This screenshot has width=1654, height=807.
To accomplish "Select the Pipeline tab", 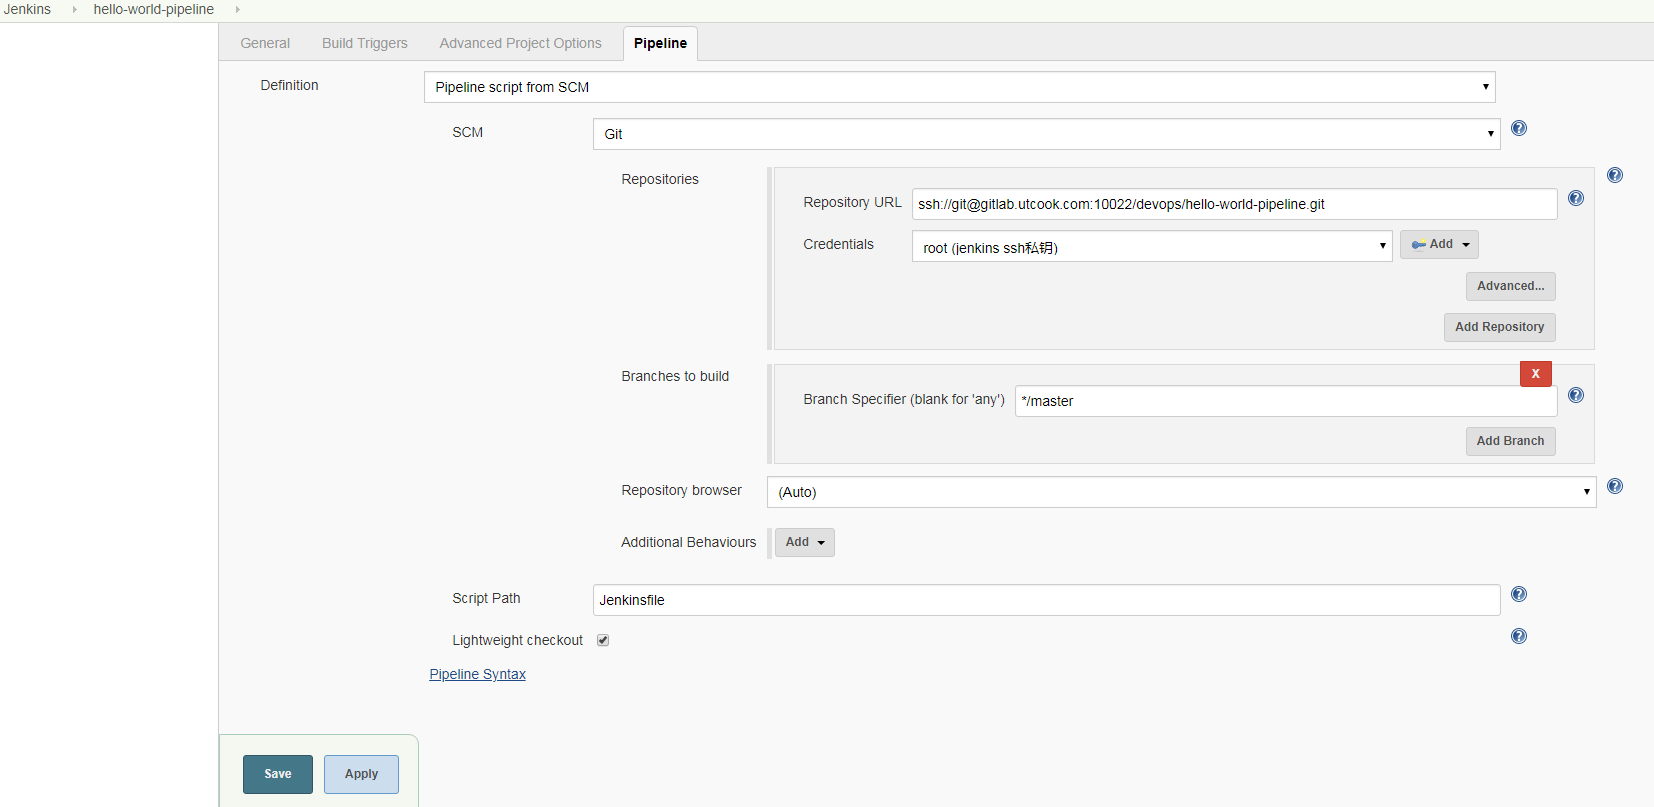I will (660, 43).
